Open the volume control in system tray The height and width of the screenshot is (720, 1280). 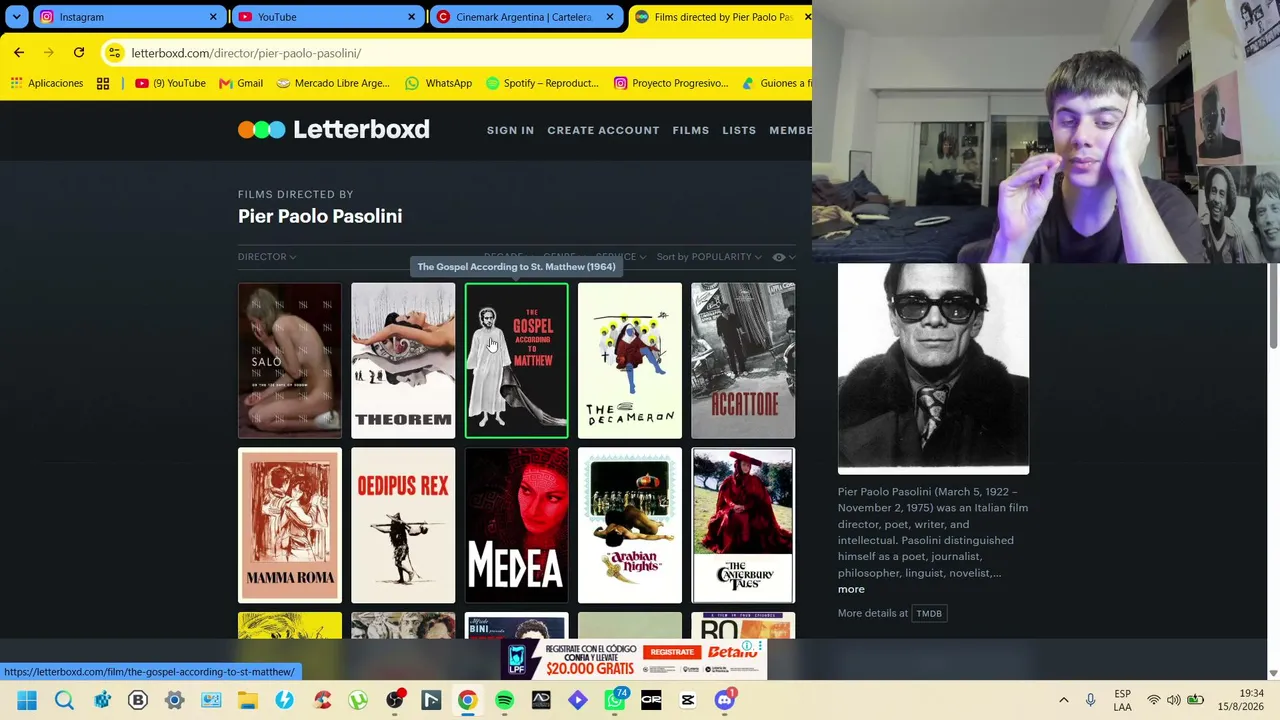click(1174, 700)
